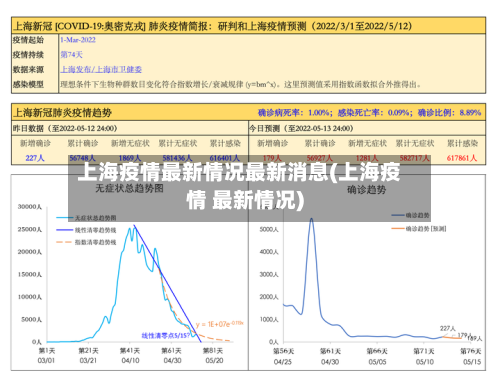Select the 疫情起始 row label
500x377 pixels.
pos(28,40)
